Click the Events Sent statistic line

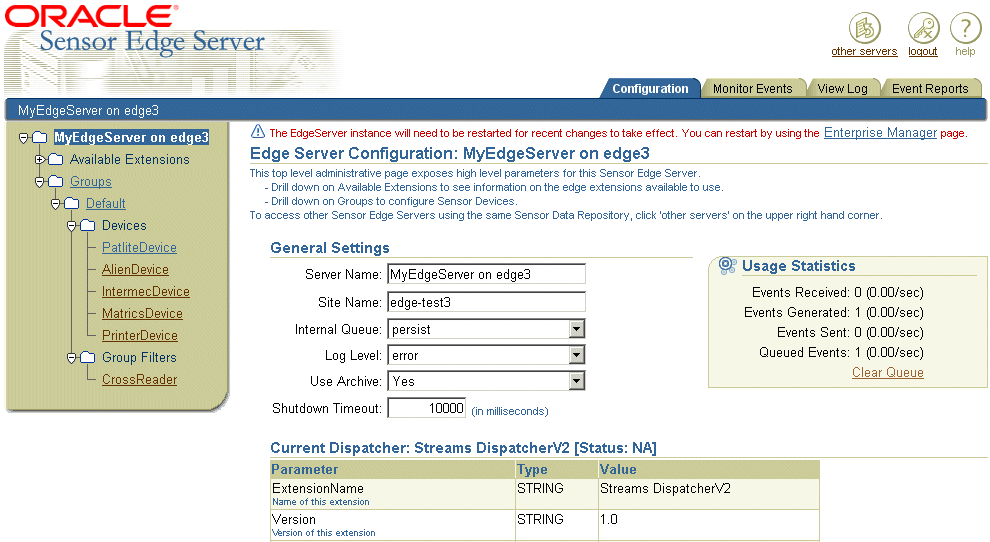pos(850,333)
